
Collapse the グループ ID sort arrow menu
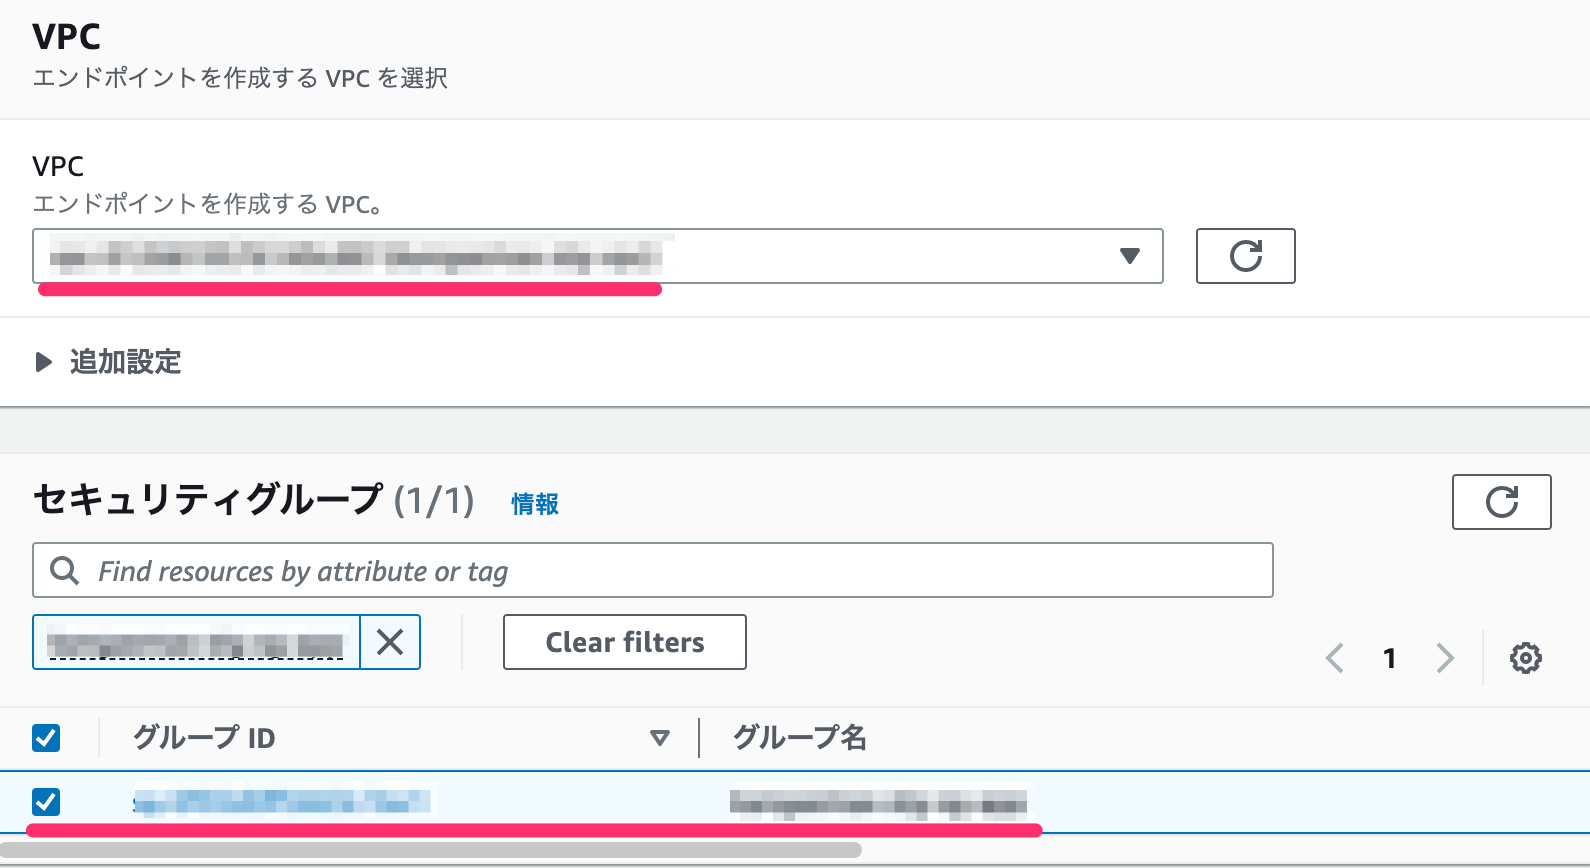tap(660, 738)
